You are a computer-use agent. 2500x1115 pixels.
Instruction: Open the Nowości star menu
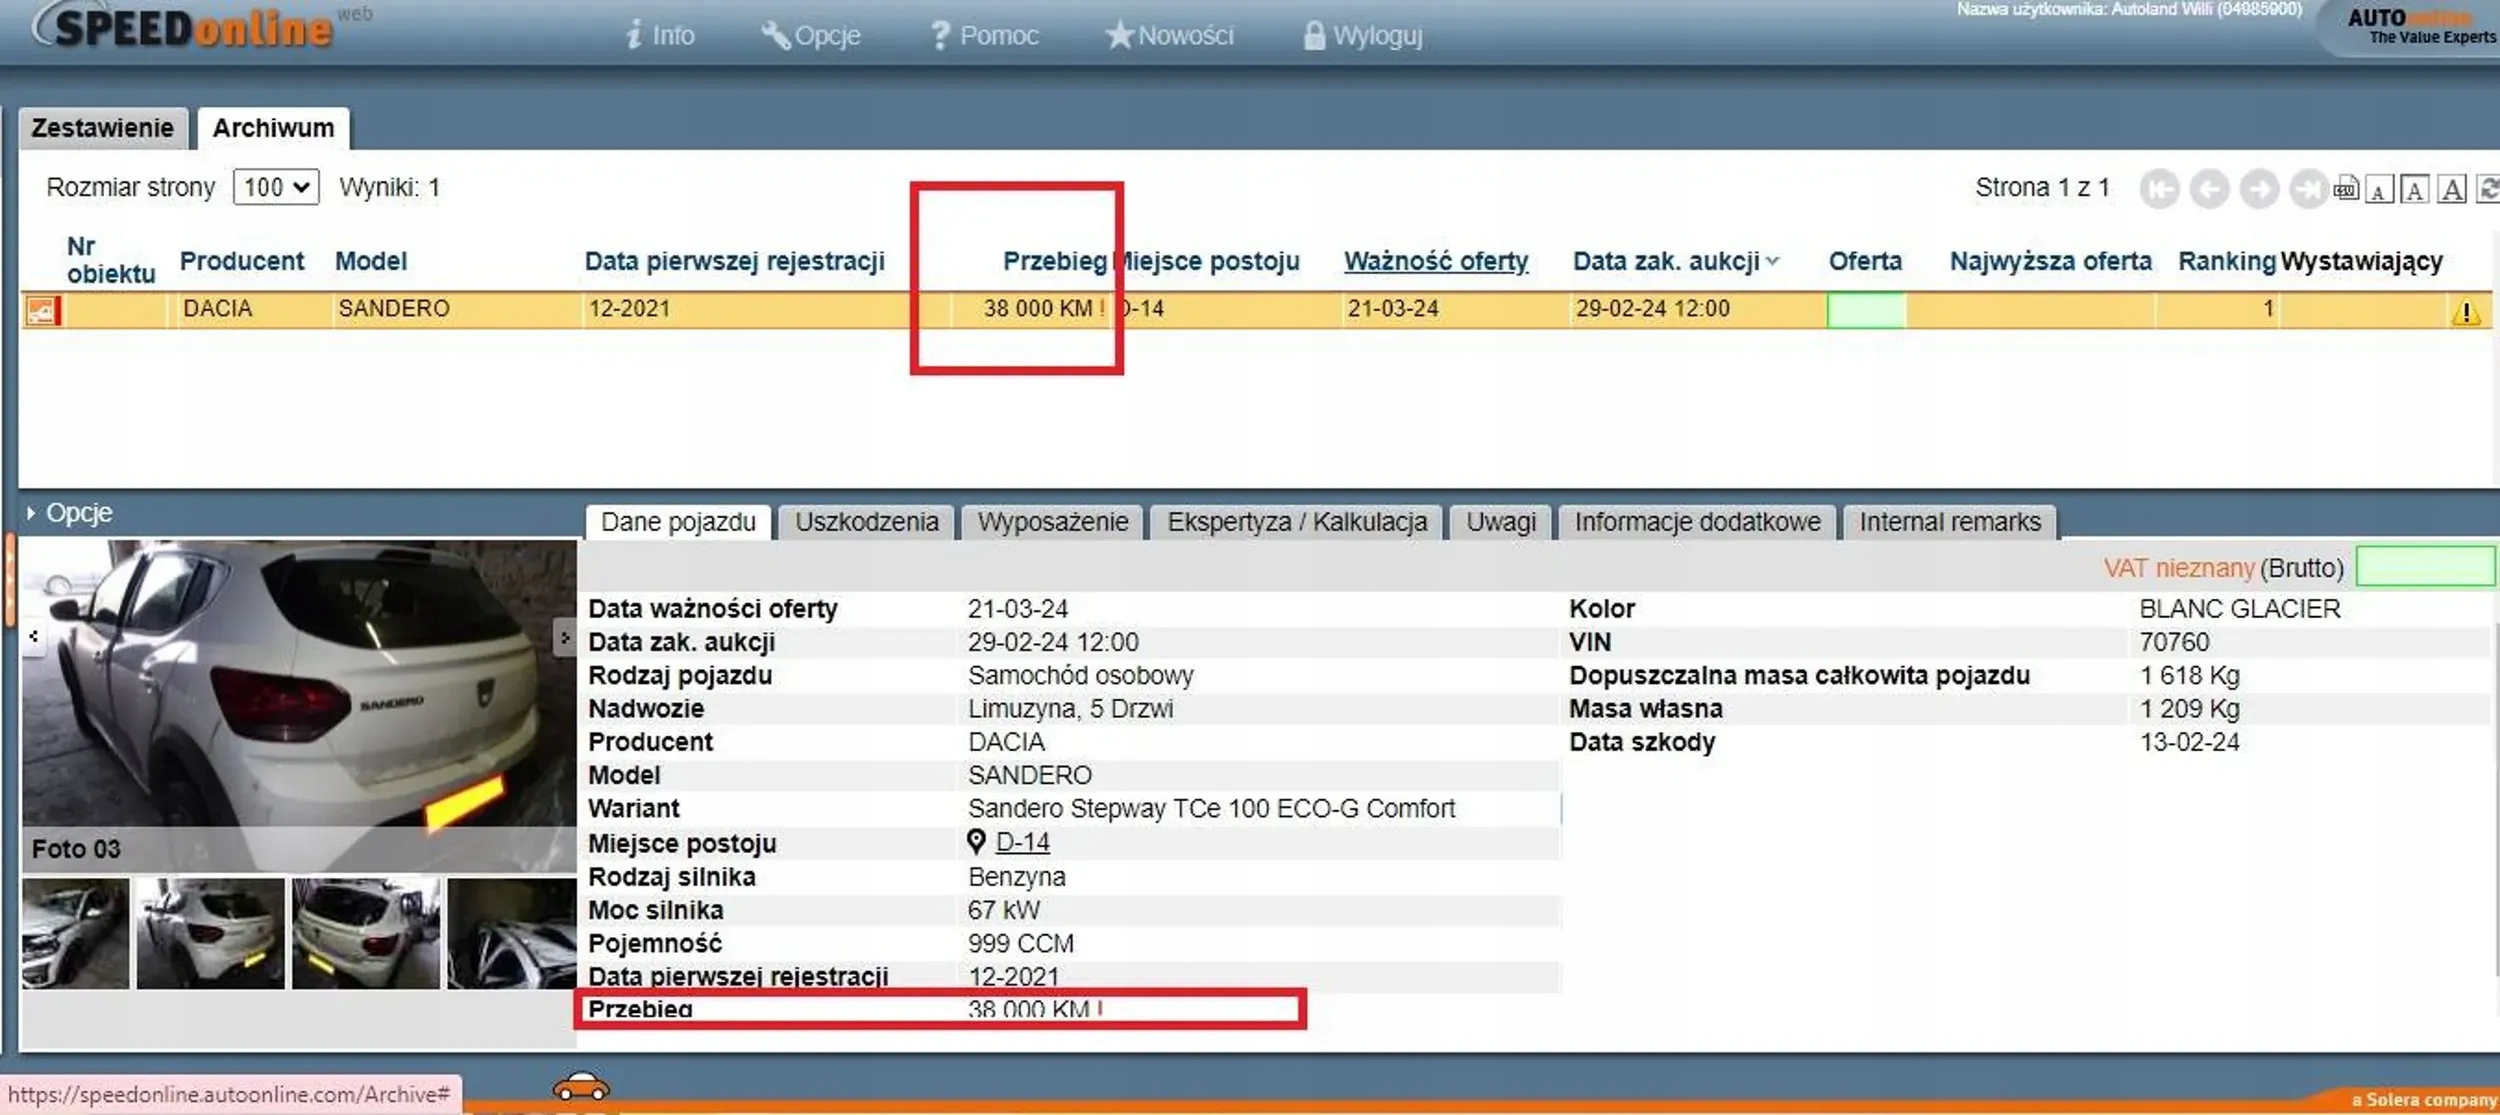[x=1169, y=36]
